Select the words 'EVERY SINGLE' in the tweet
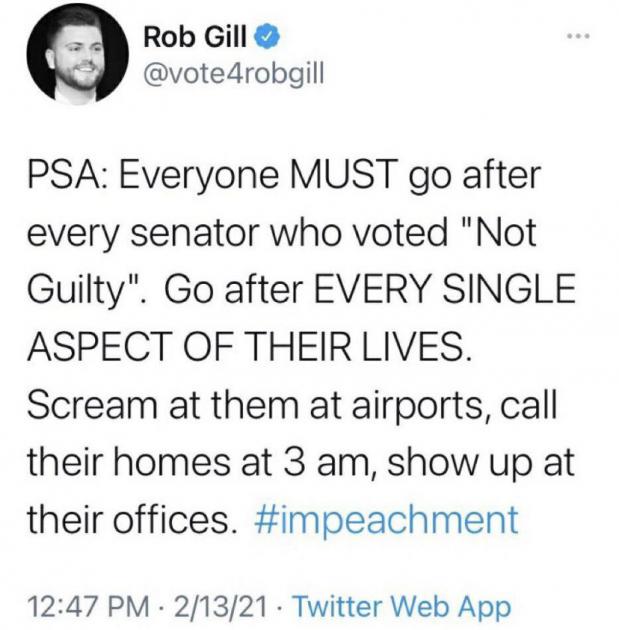Viewport: 619px width, 630px height. click(x=445, y=290)
